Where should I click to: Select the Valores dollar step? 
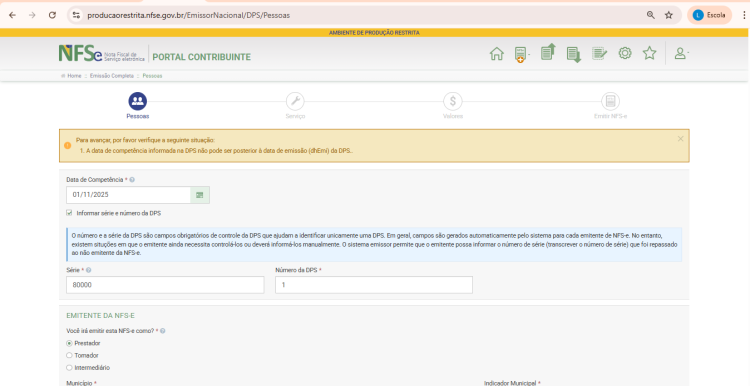452,101
